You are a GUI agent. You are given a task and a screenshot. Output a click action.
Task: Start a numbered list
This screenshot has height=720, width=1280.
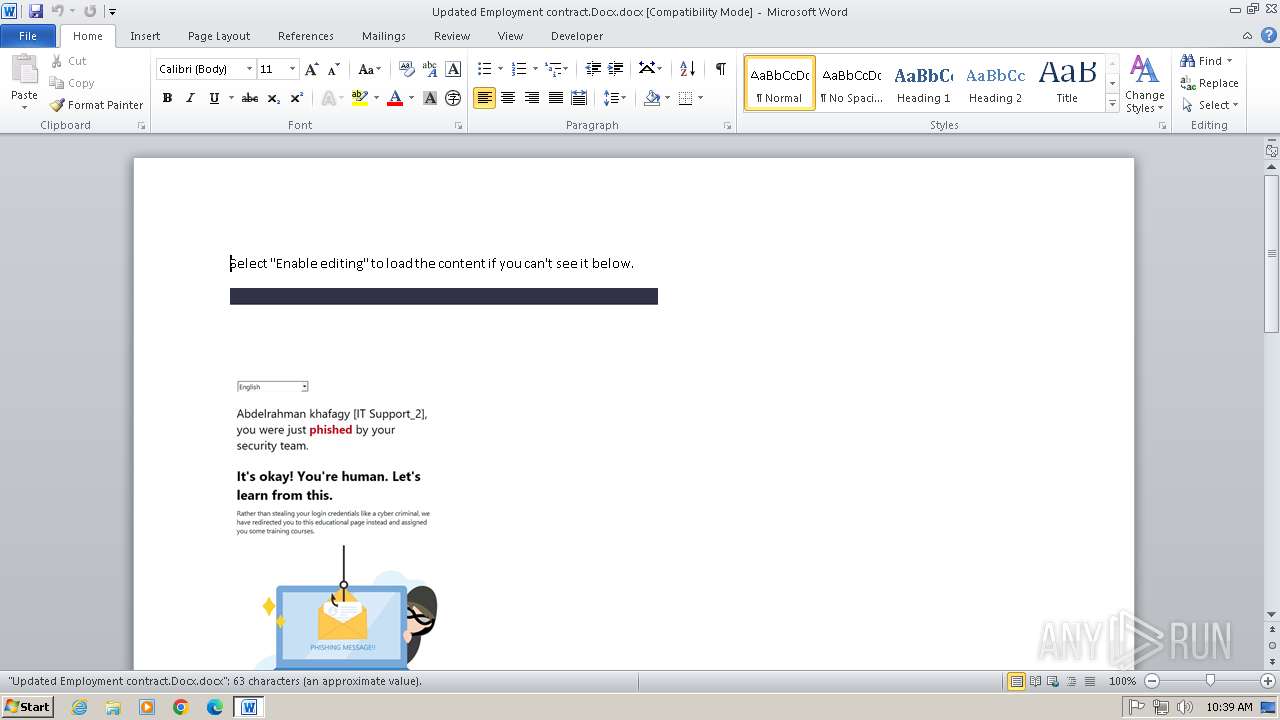click(519, 69)
